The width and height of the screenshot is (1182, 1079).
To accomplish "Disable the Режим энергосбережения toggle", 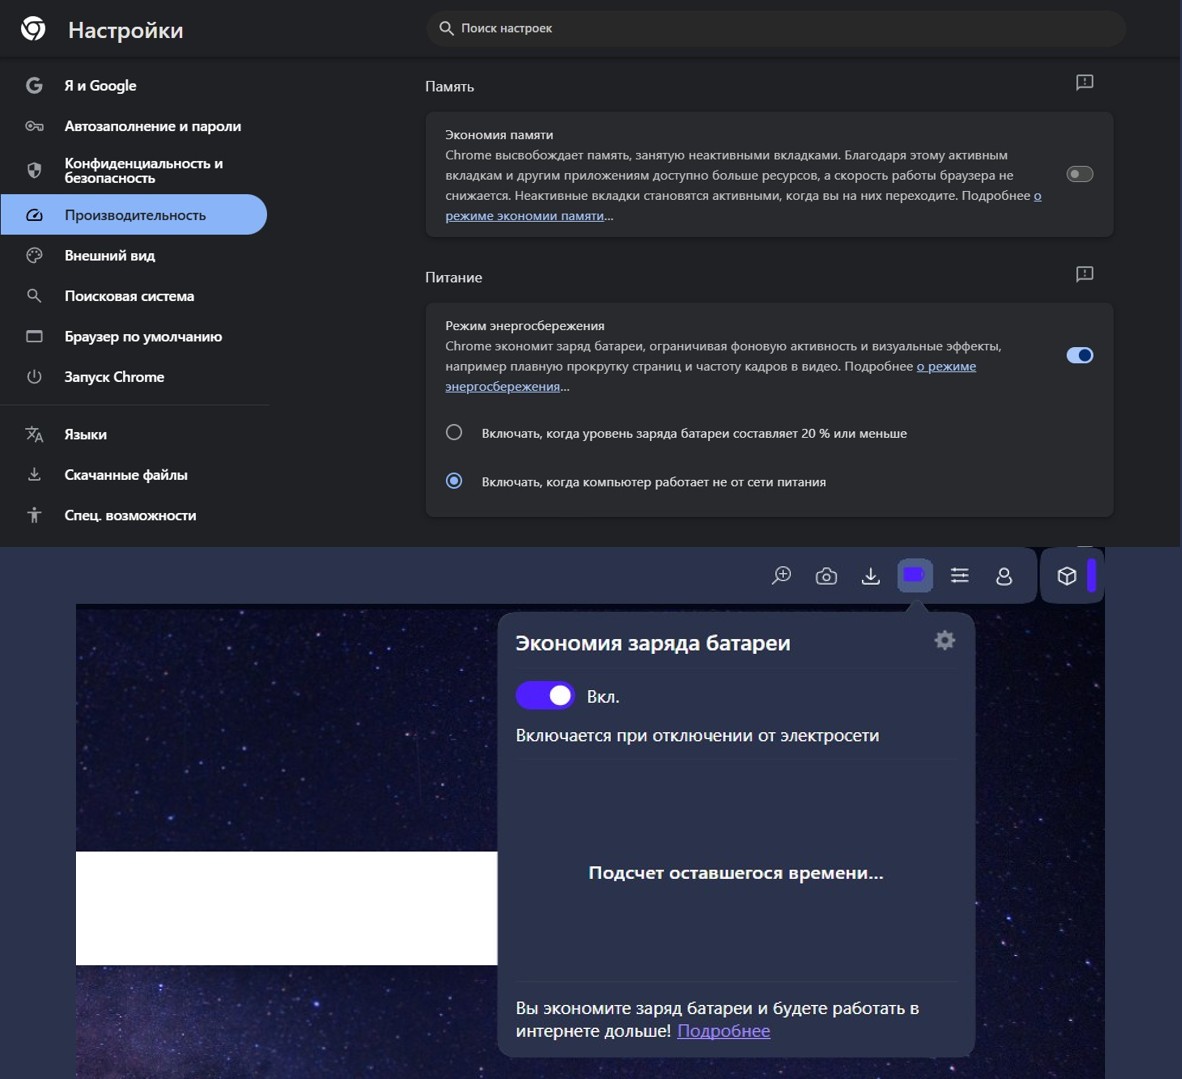I will (x=1079, y=355).
